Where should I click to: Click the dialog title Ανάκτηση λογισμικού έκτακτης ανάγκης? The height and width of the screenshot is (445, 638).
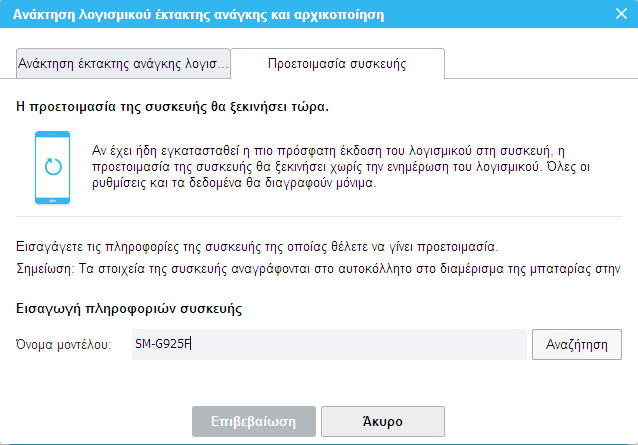198,15
